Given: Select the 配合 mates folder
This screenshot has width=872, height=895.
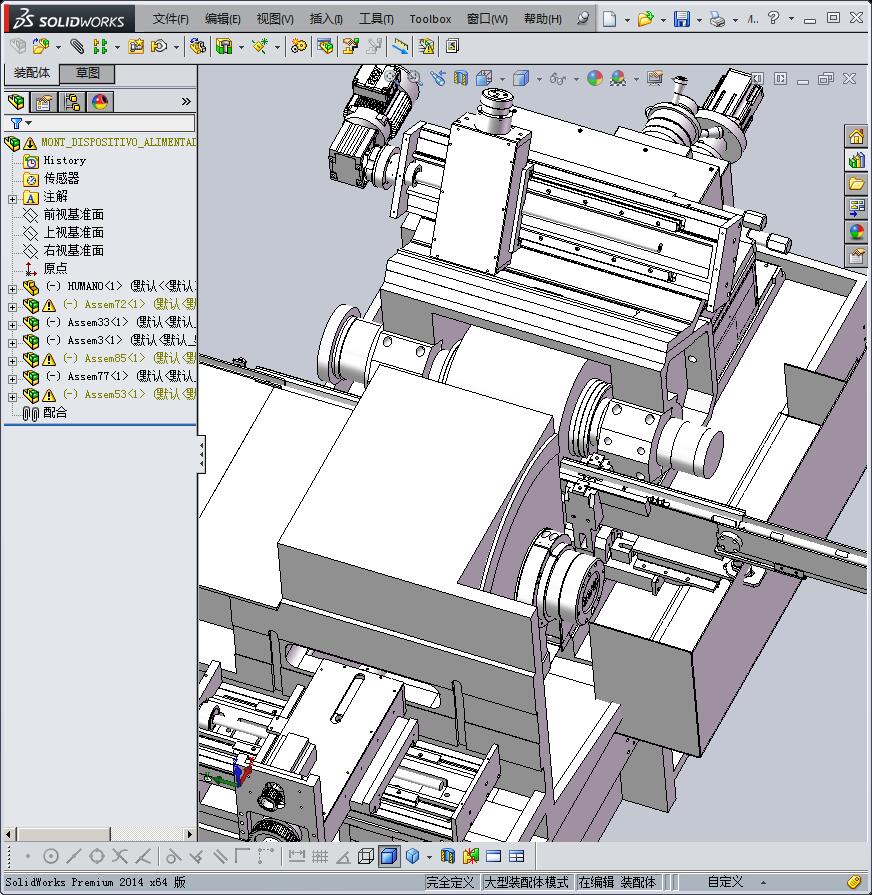Looking at the screenshot, I should point(55,413).
